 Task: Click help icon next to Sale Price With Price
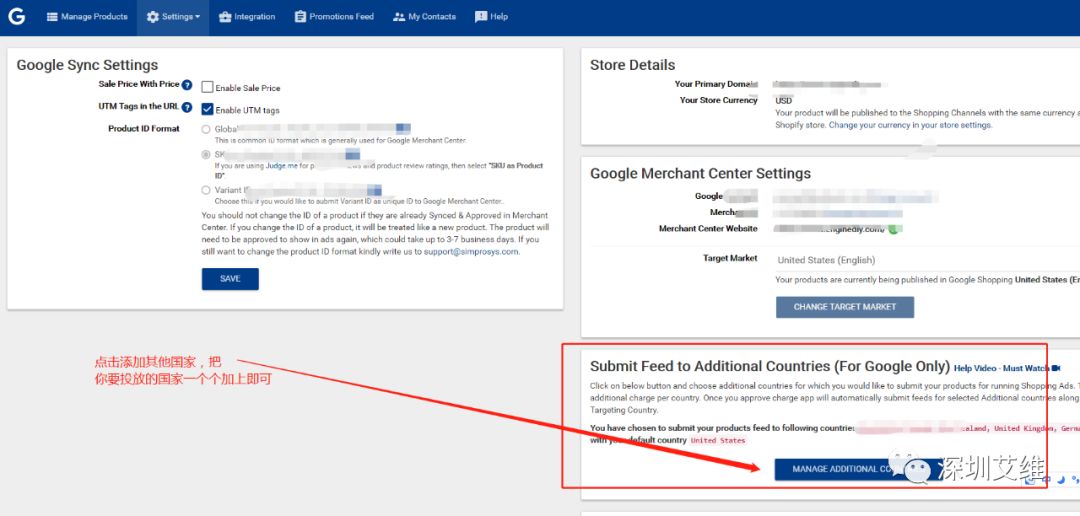tap(187, 85)
